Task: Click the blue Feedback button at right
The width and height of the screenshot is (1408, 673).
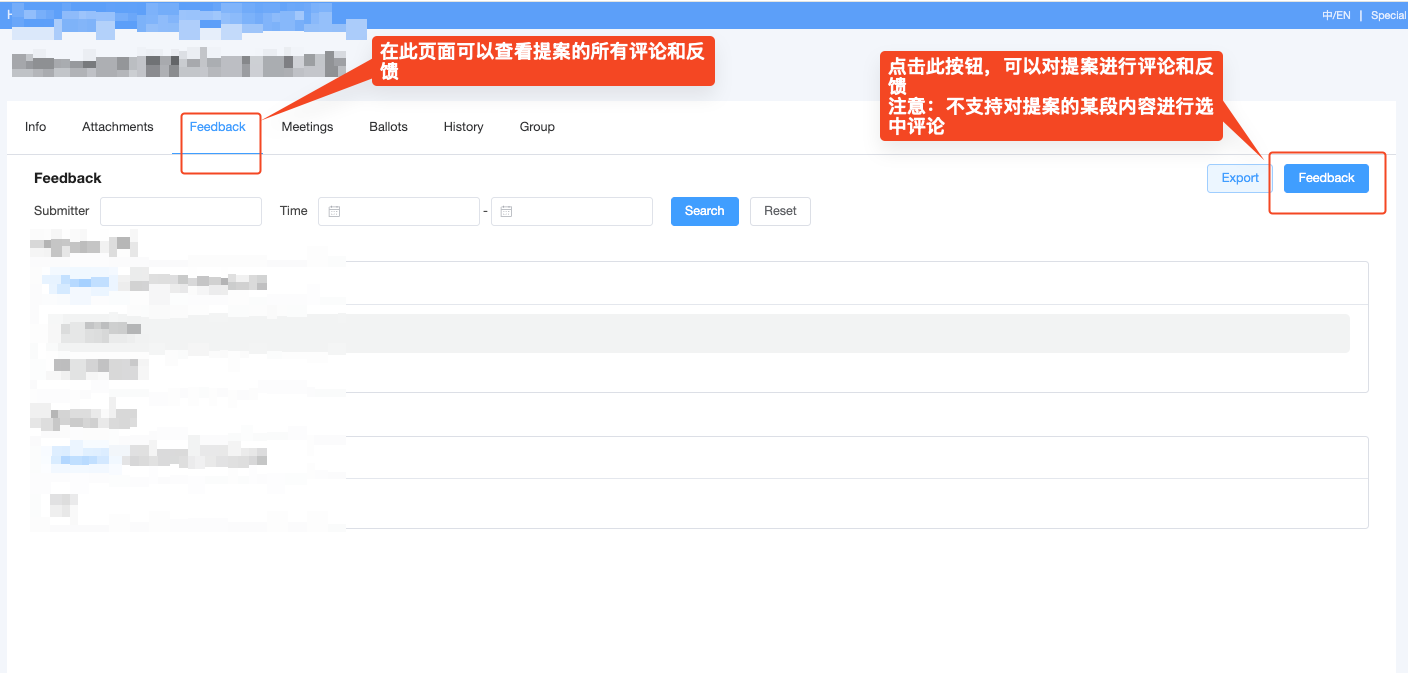Action: pos(1326,178)
